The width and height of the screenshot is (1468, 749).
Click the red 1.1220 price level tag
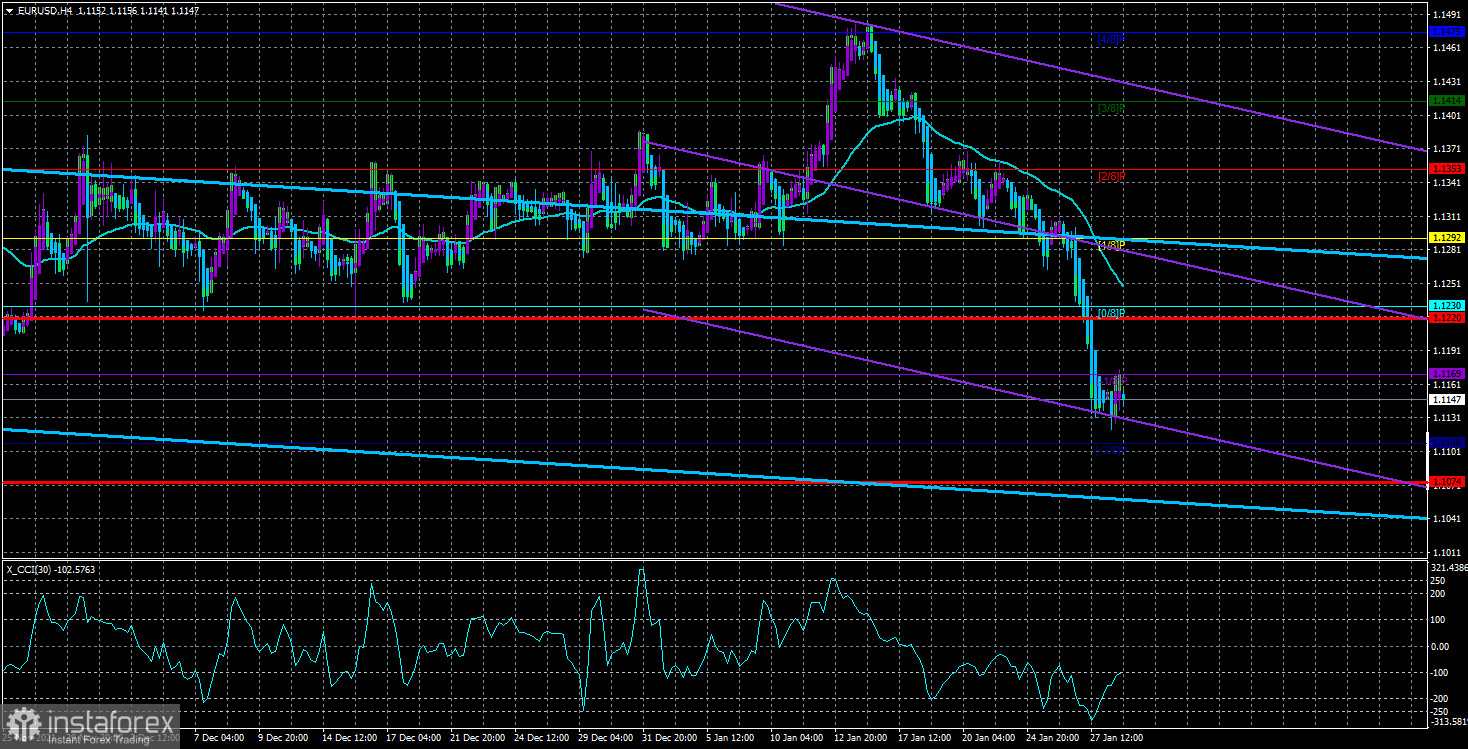tap(1447, 318)
